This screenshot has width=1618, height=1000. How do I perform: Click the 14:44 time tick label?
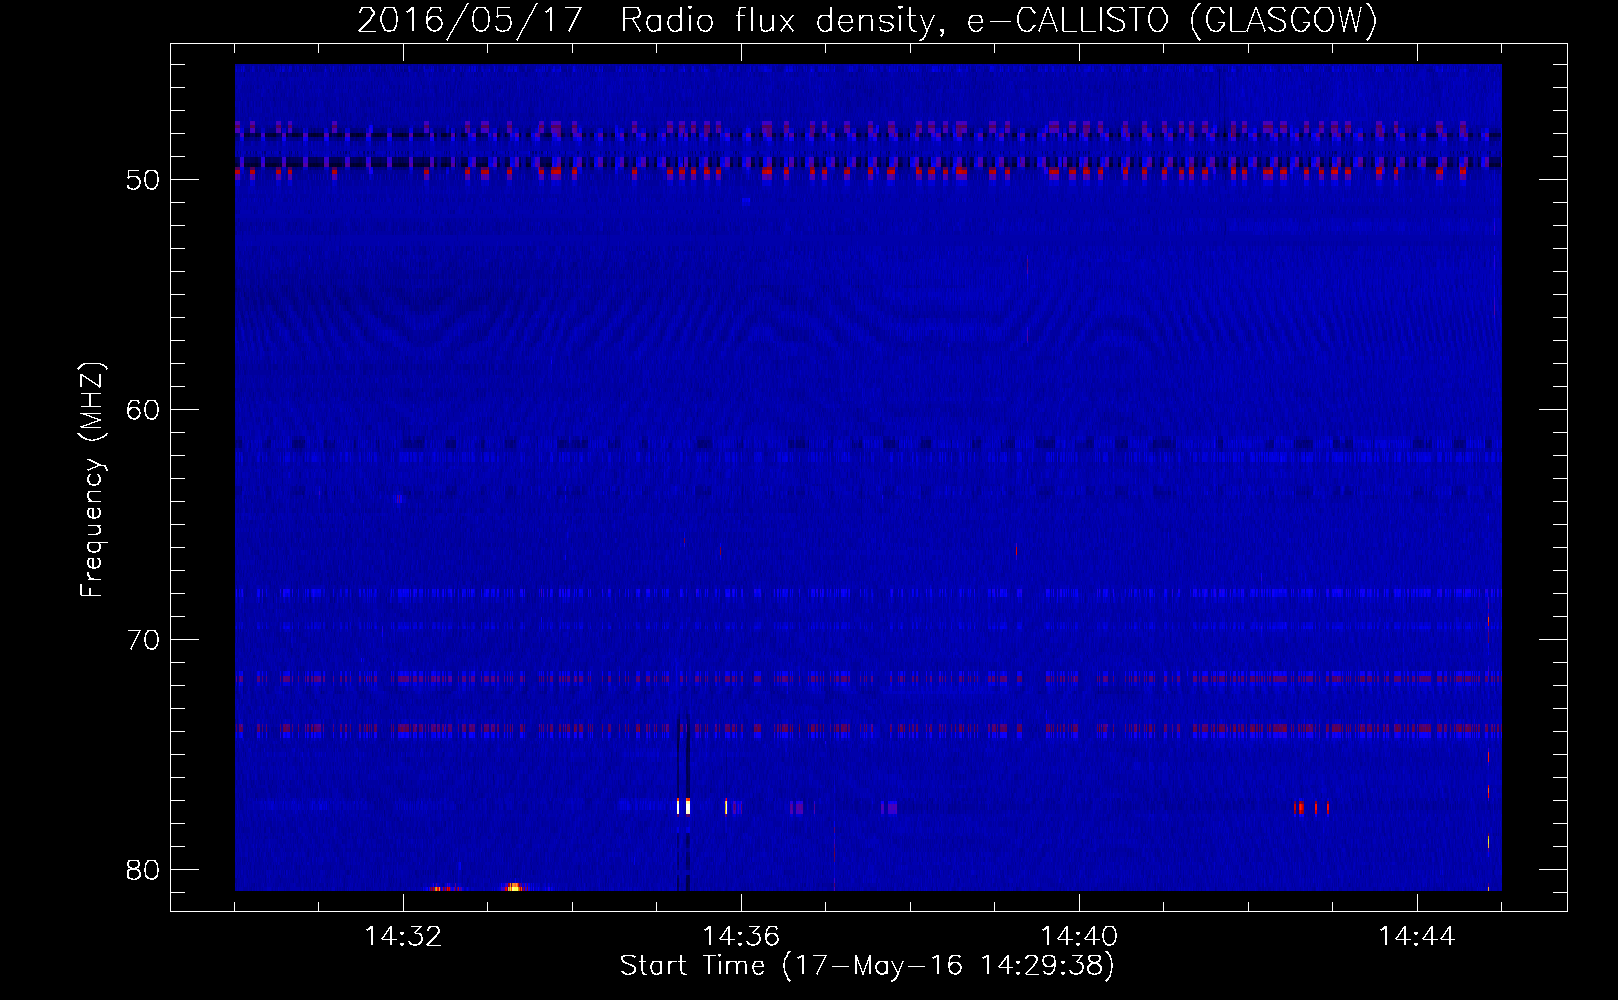tap(1417, 937)
